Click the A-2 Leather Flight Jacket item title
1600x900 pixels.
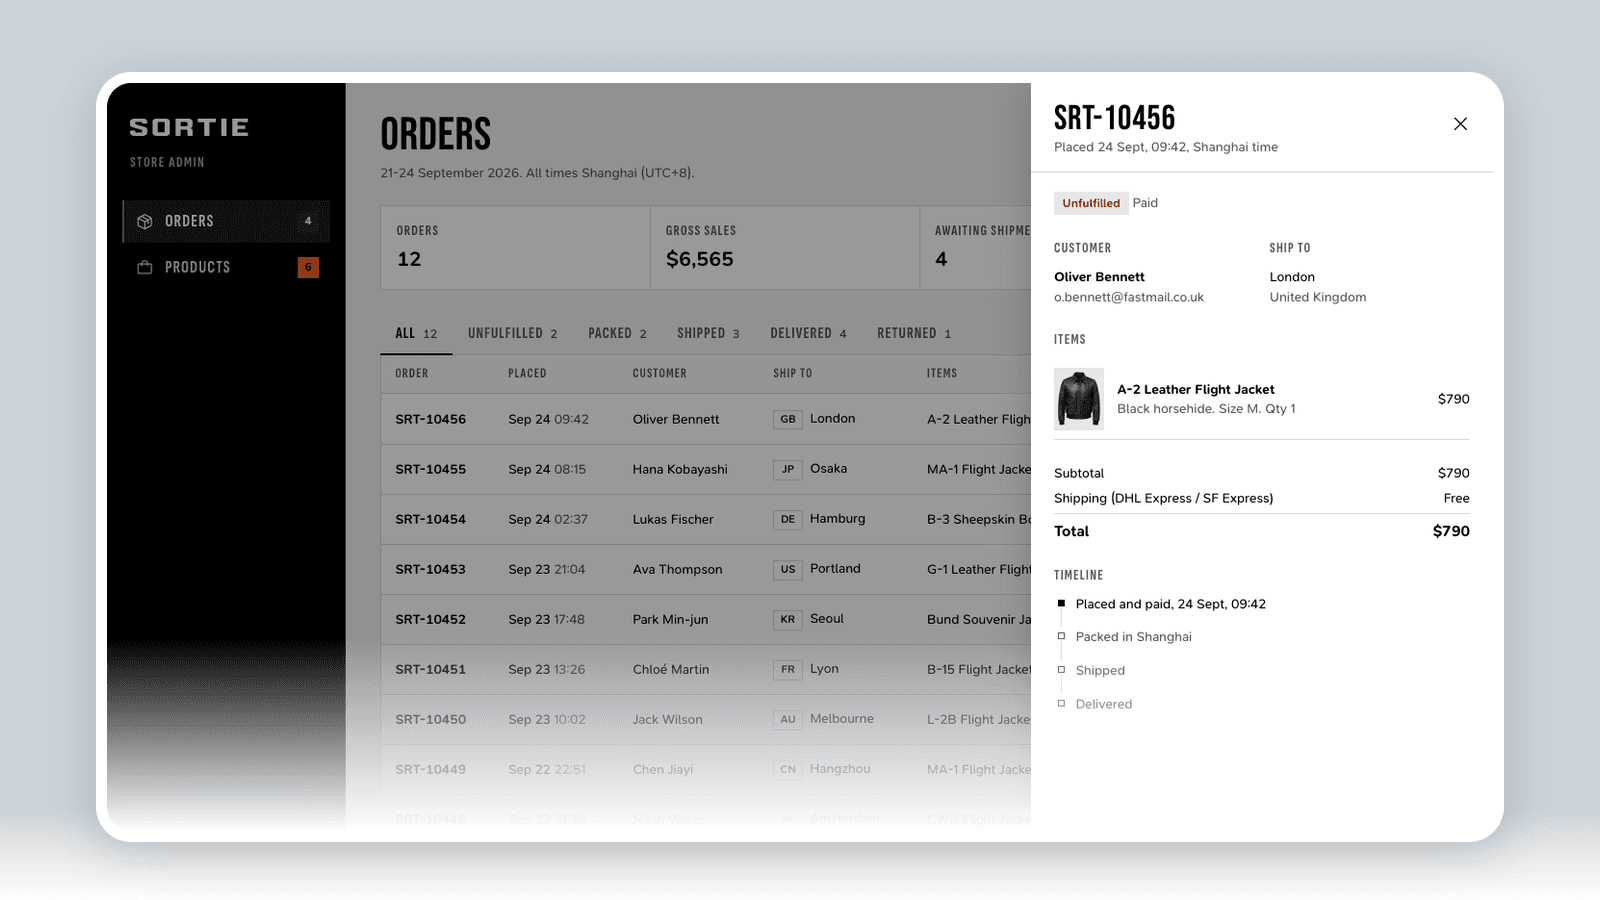tap(1196, 390)
